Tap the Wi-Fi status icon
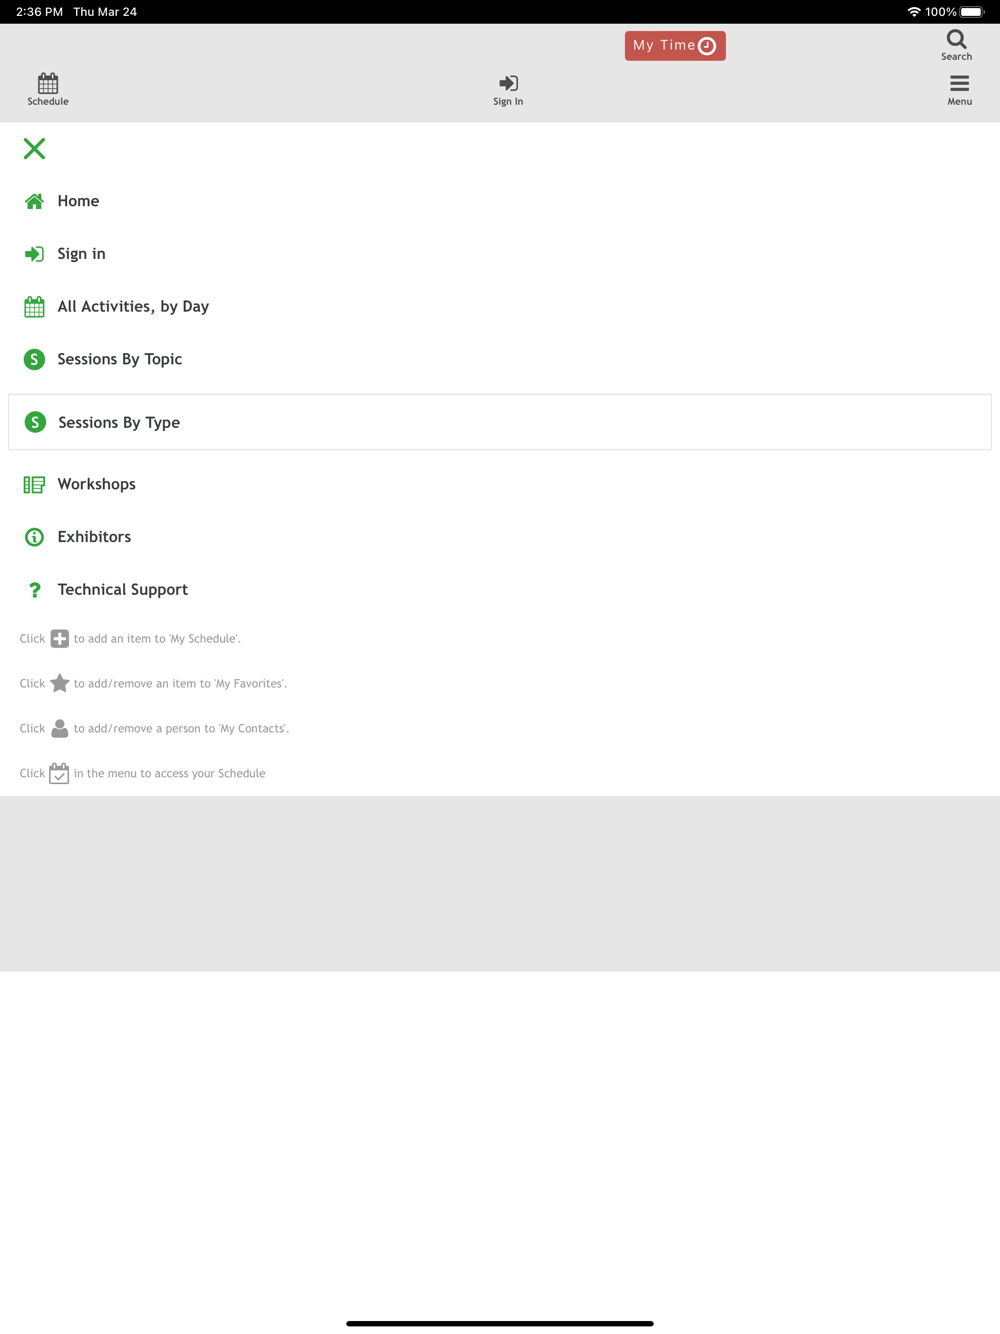Image resolution: width=1000 pixels, height=1334 pixels. point(914,12)
